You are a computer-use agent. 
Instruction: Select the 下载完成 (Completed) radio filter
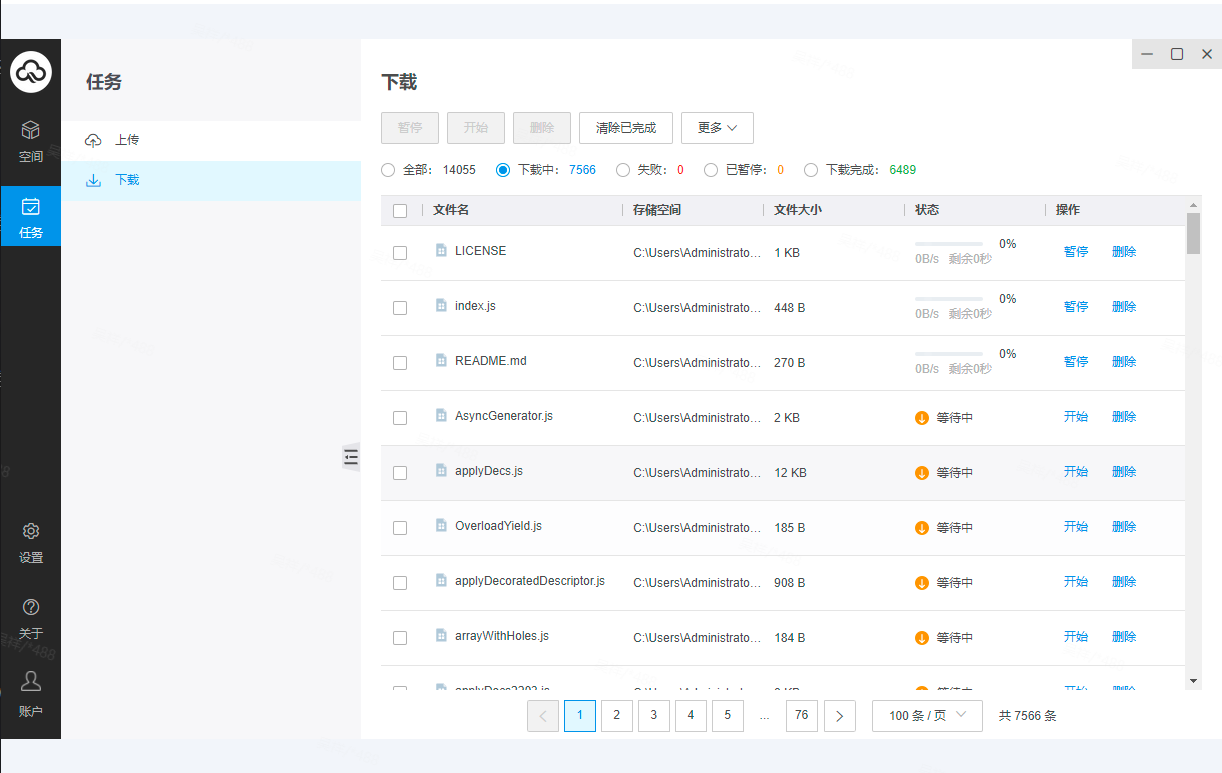811,170
